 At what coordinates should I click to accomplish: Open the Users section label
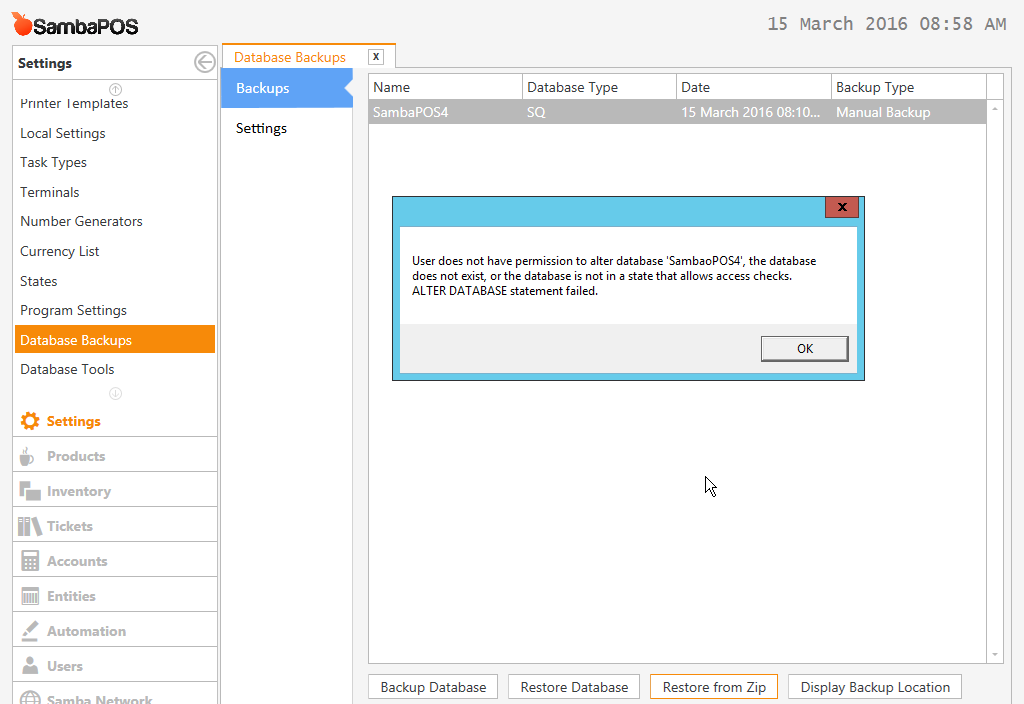pos(65,666)
